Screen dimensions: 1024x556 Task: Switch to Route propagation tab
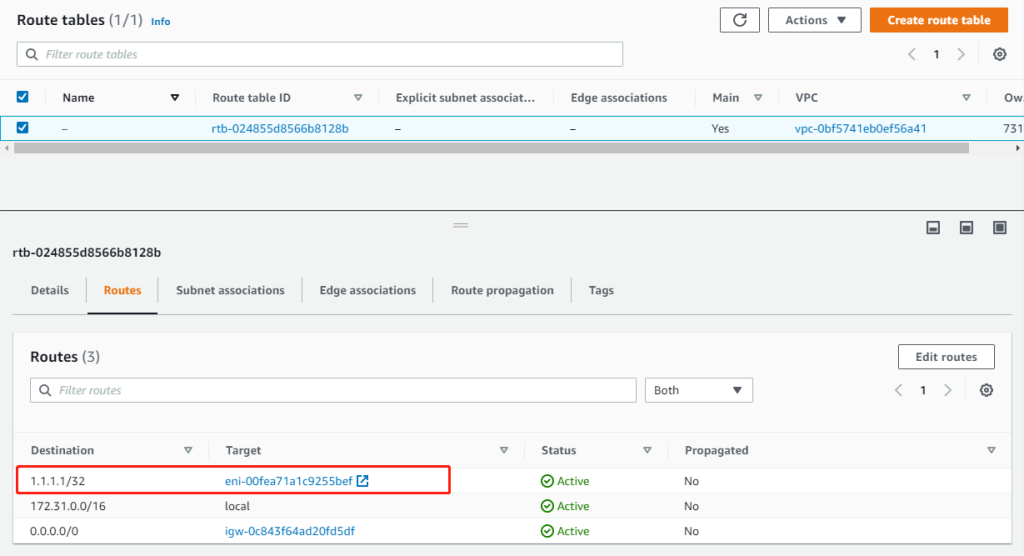pos(502,290)
